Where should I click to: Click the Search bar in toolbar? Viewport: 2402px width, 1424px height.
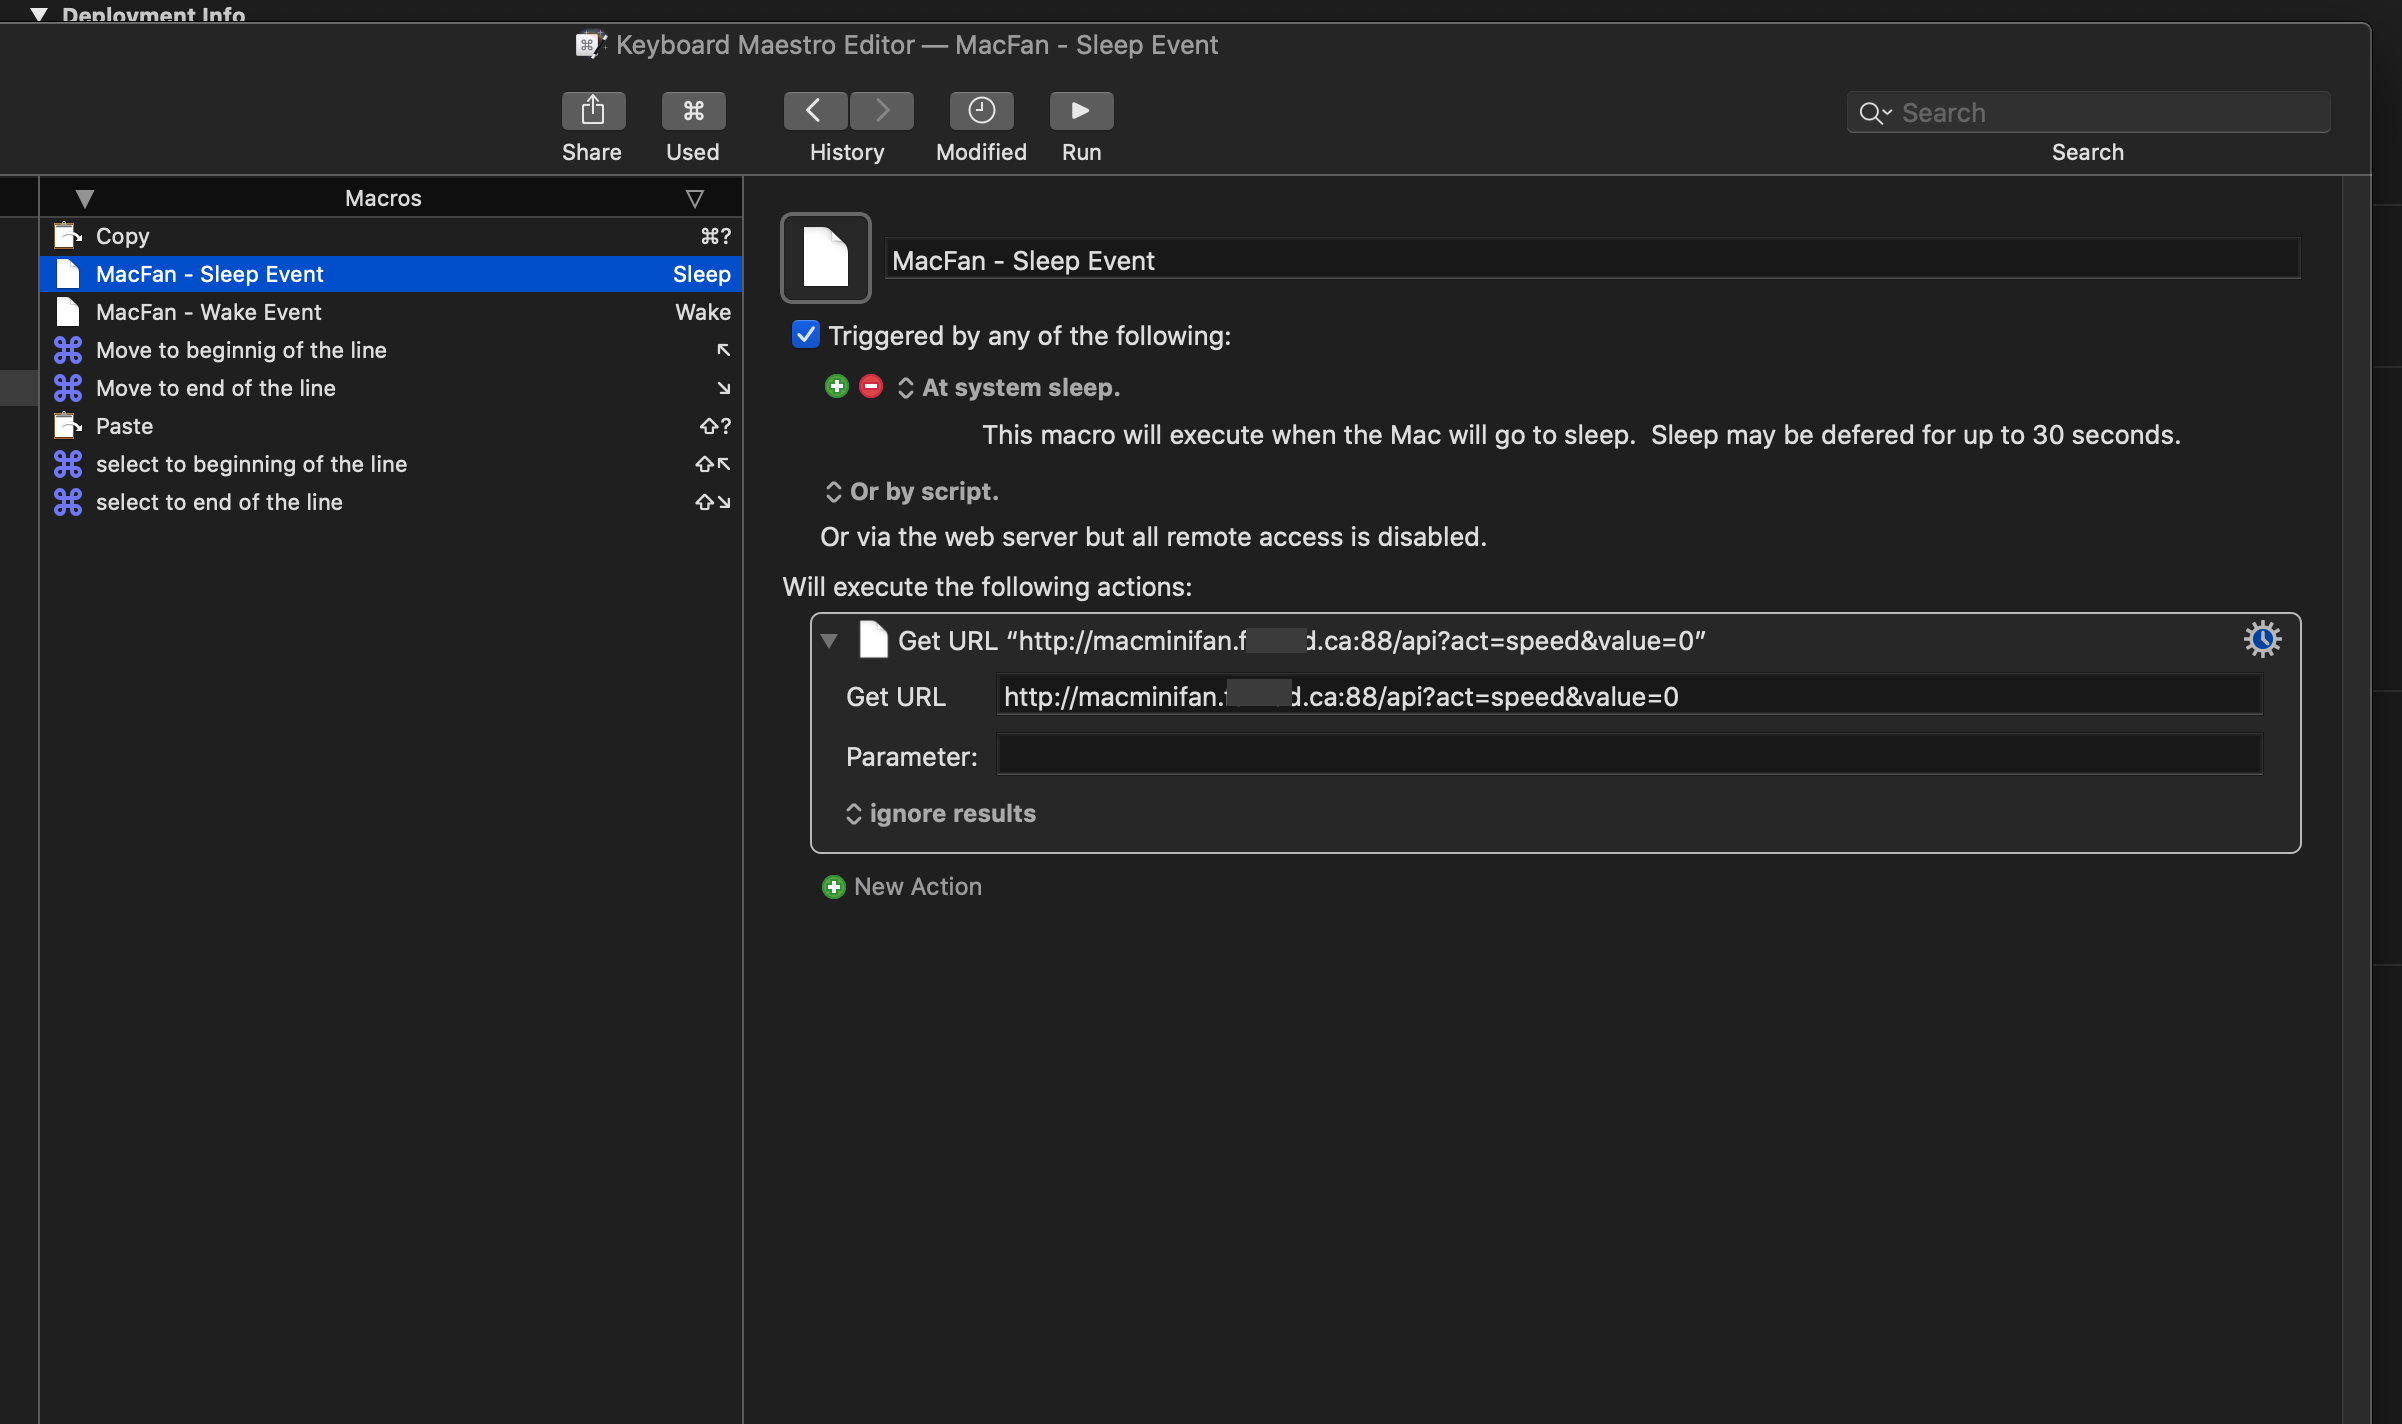pyautogui.click(x=2088, y=112)
